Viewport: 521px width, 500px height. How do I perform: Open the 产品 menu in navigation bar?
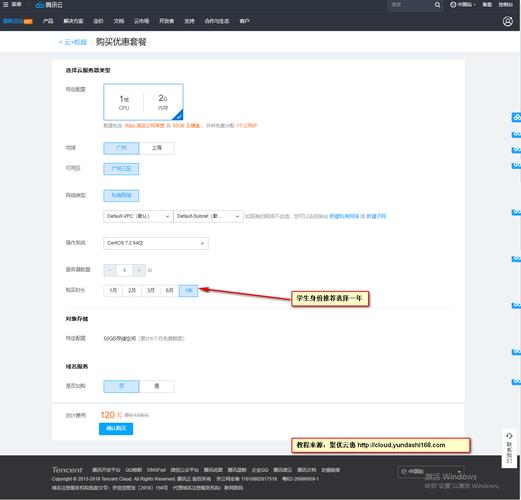(x=48, y=21)
